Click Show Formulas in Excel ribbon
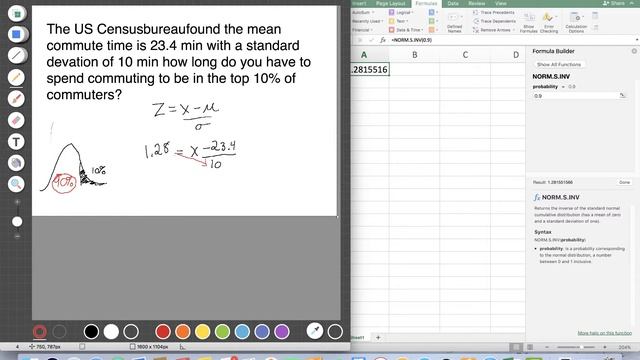Screen dimensions: 640x360 click(x=529, y=22)
